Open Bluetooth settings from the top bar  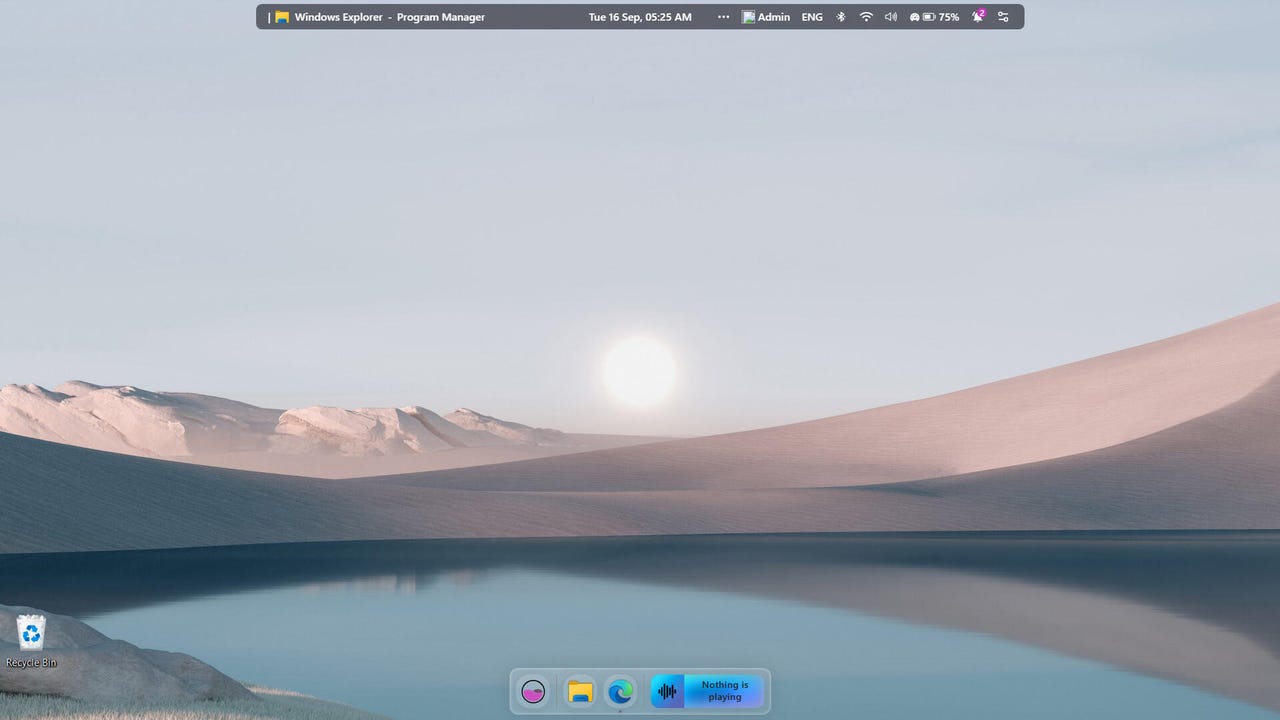[x=841, y=17]
